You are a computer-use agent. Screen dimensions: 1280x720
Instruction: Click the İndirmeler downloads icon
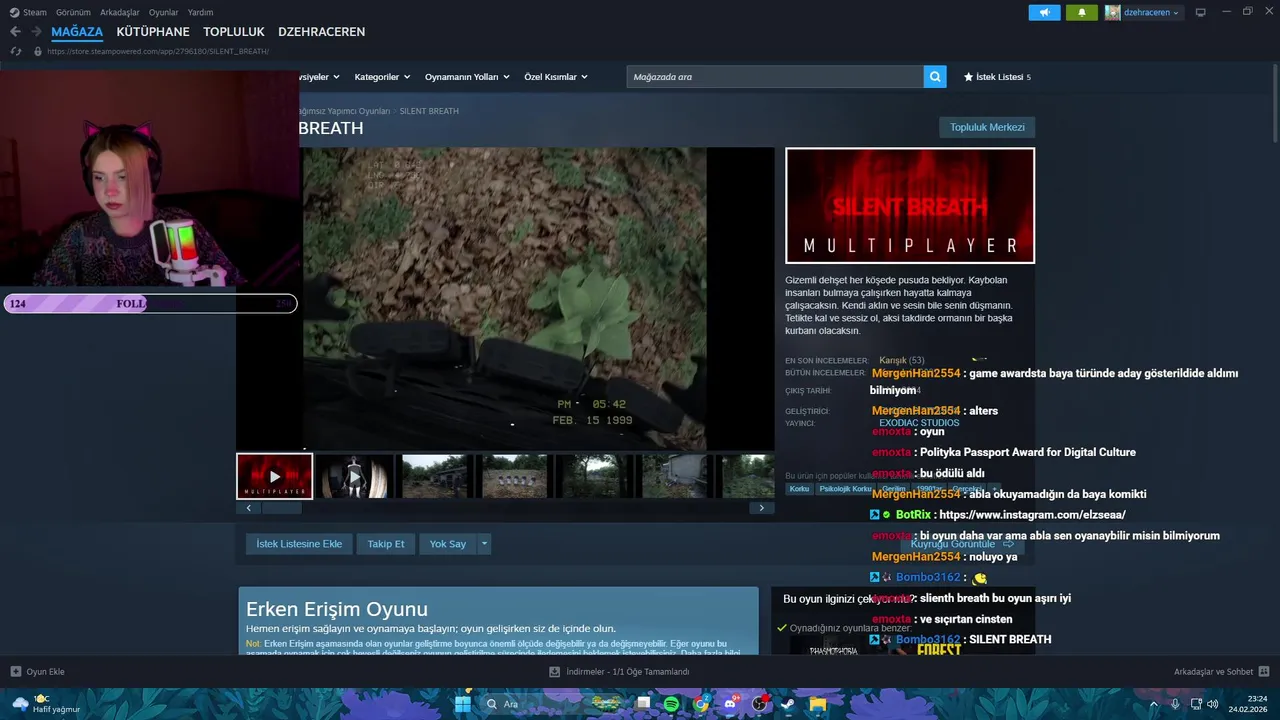[x=554, y=672]
